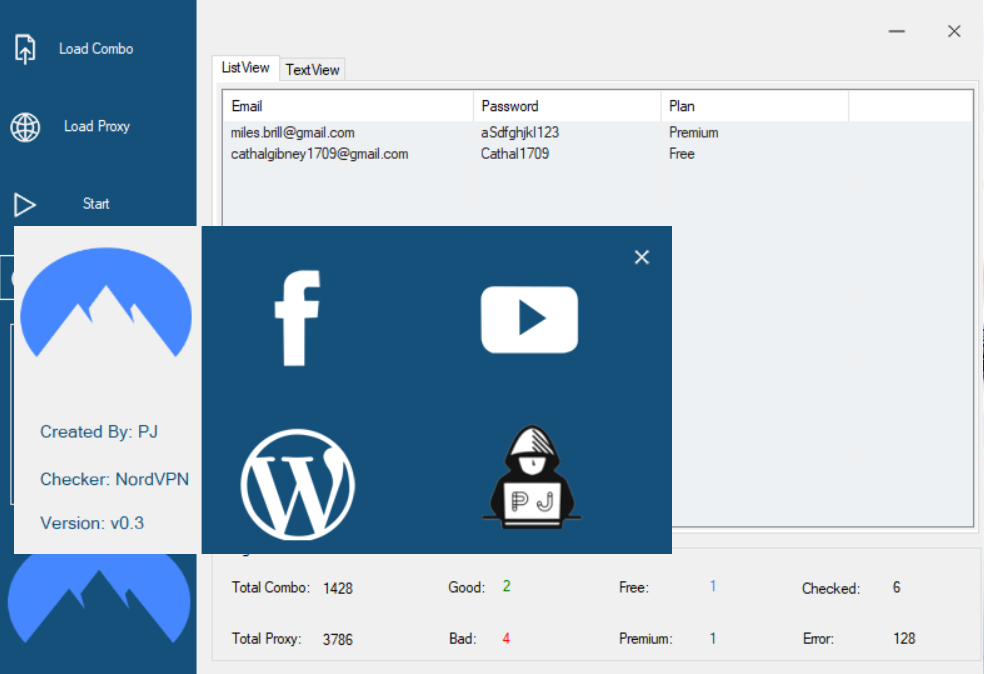Click the Cathal1709 password cell
Viewport: 984px width, 674px height.
(x=515, y=154)
